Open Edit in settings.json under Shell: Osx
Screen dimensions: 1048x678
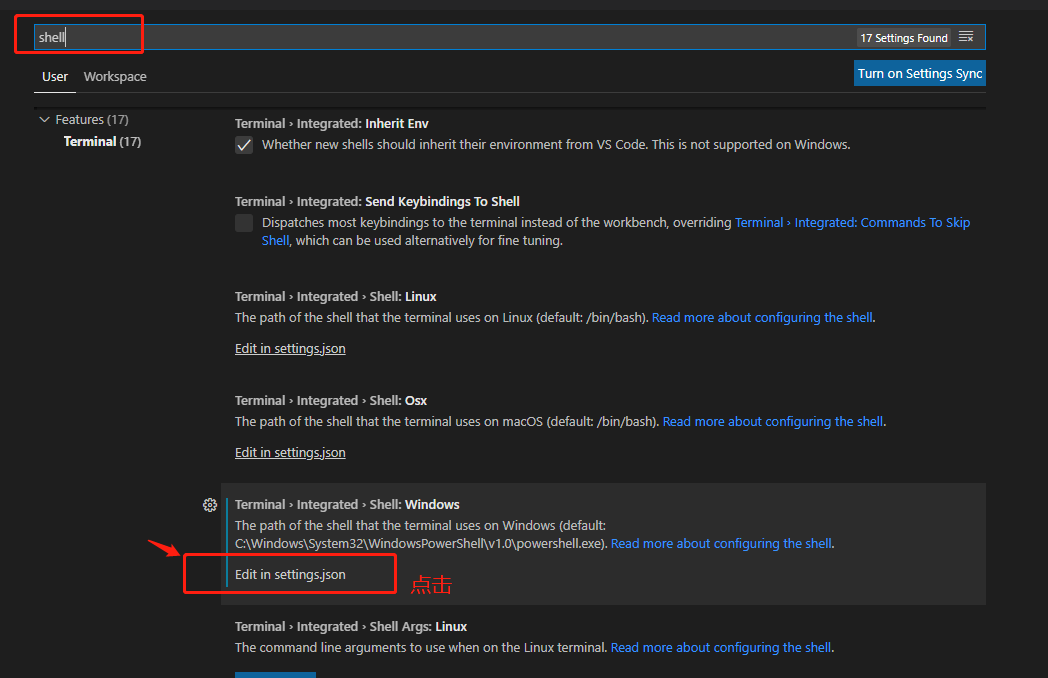289,452
